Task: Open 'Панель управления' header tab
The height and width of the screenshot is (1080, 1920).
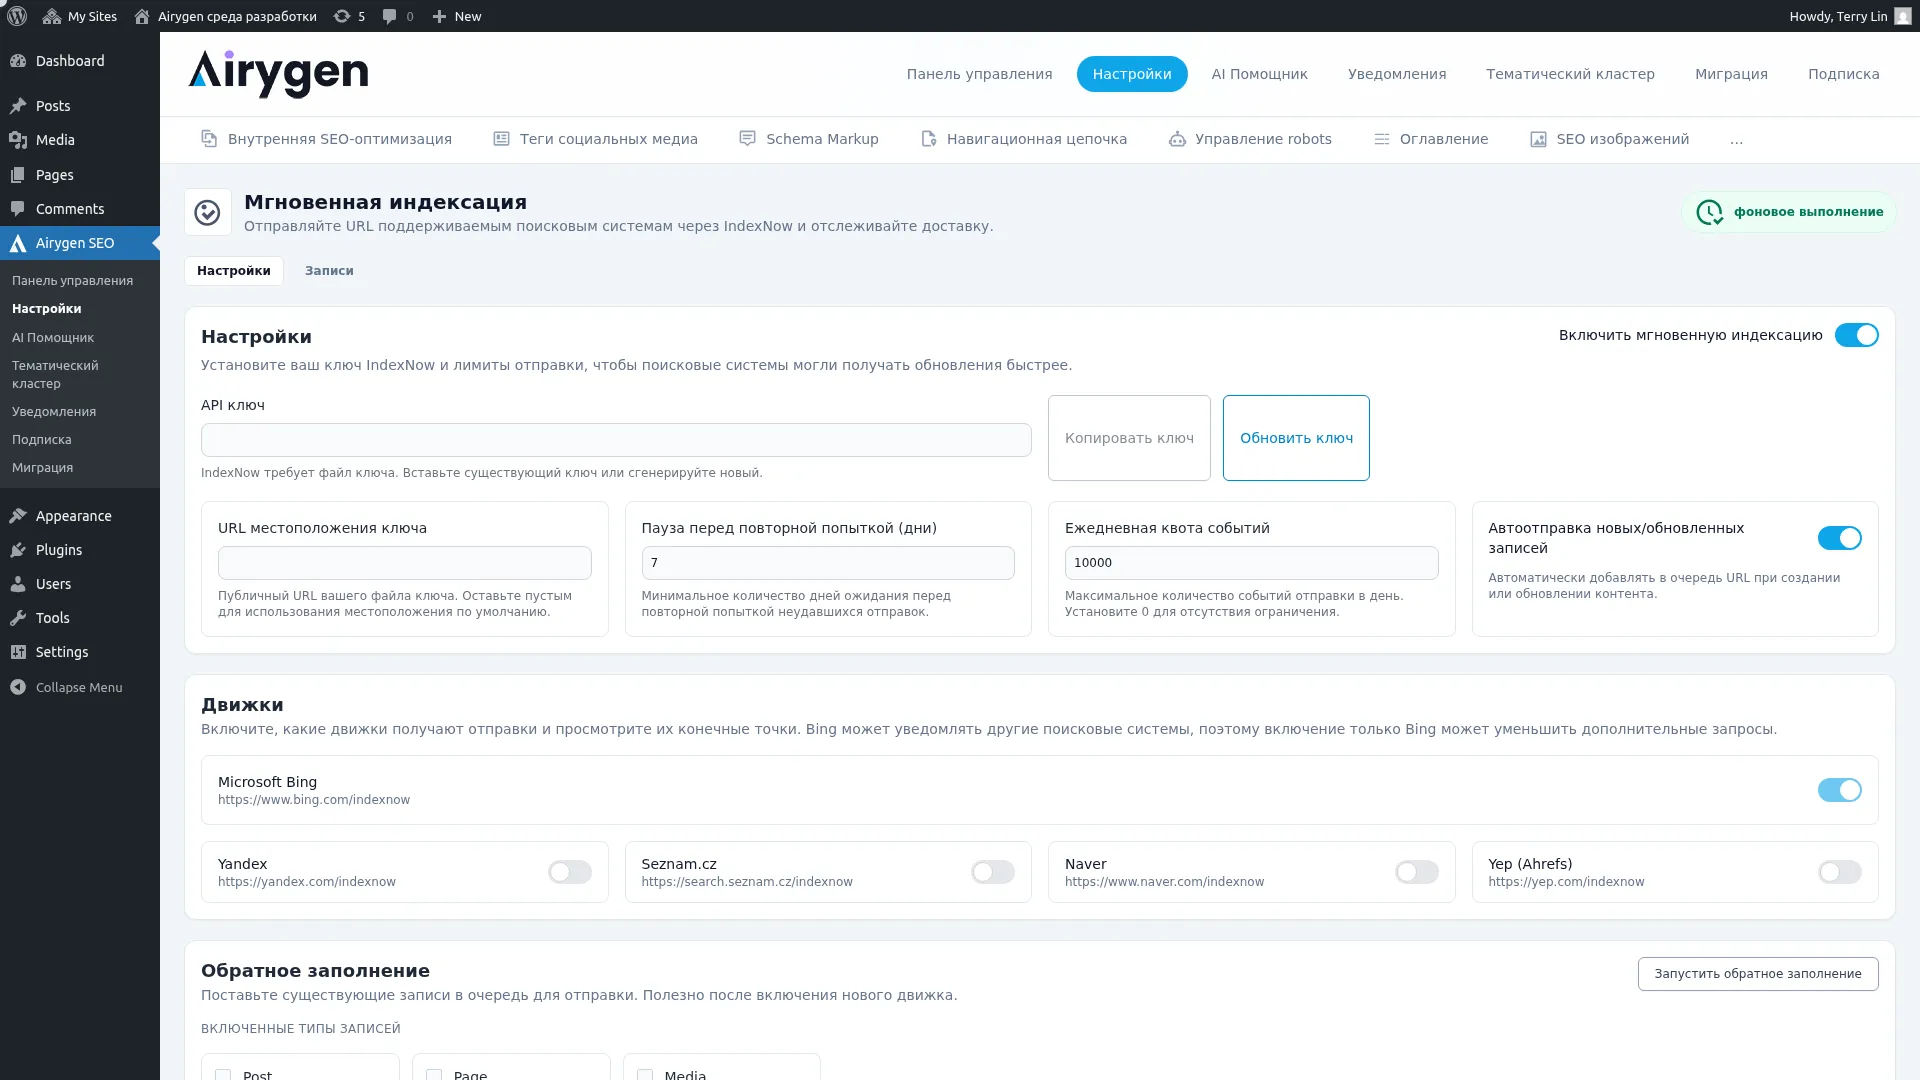Action: pyautogui.click(x=979, y=74)
